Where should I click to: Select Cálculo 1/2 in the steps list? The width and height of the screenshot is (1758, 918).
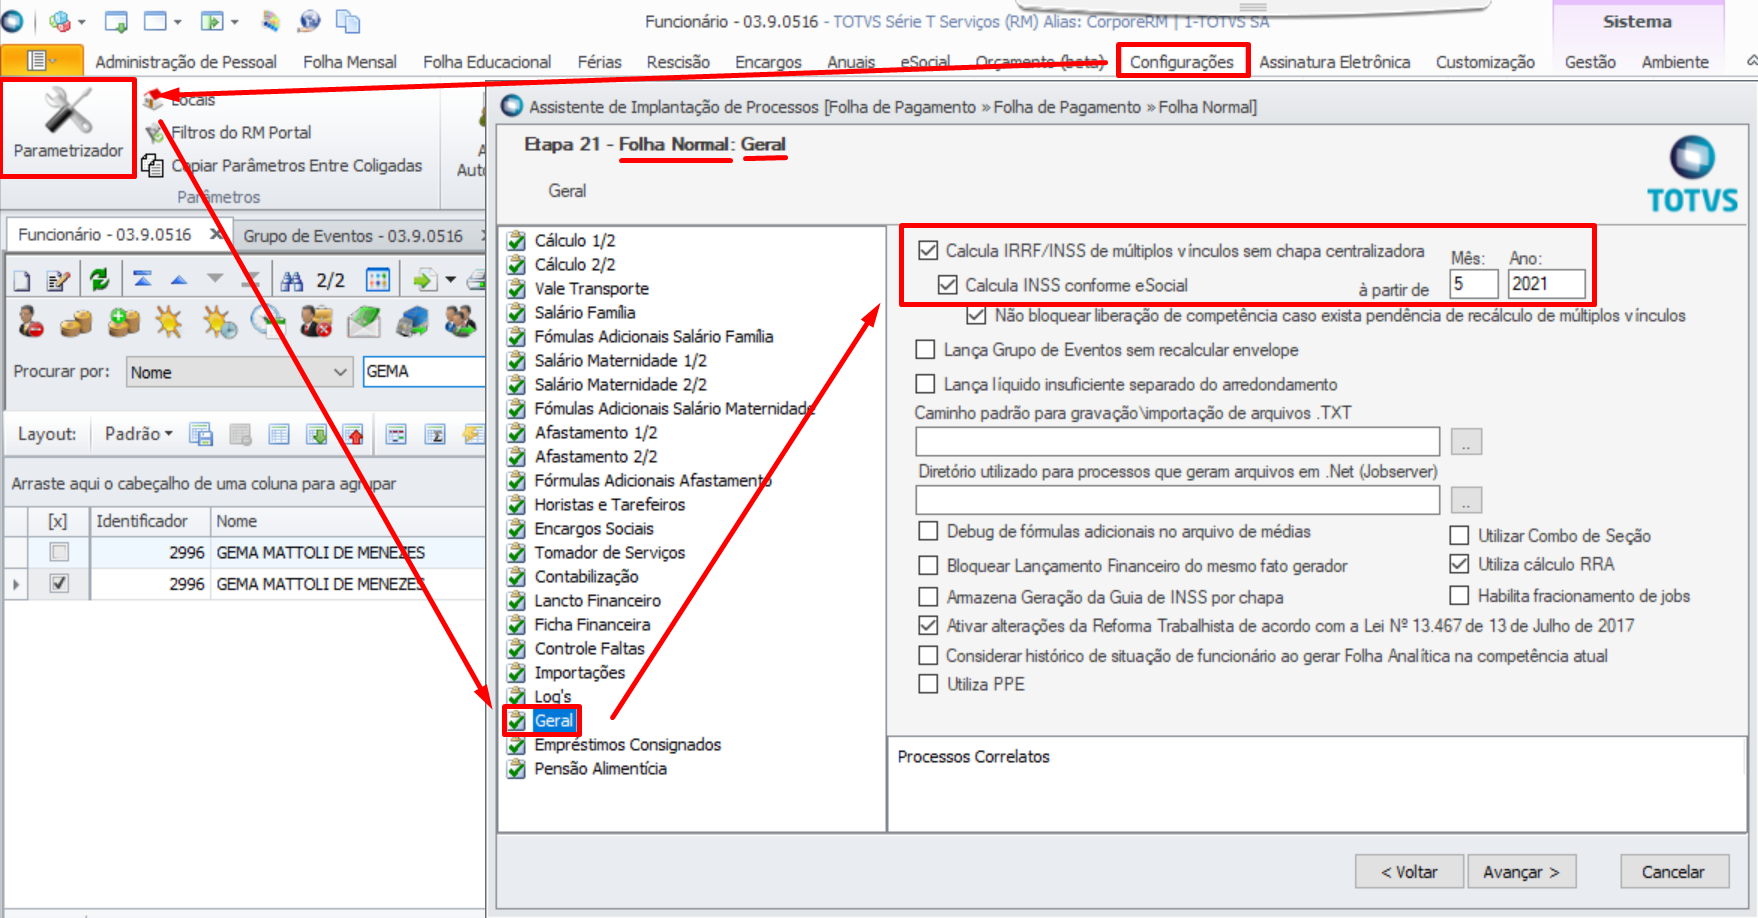[x=574, y=240]
